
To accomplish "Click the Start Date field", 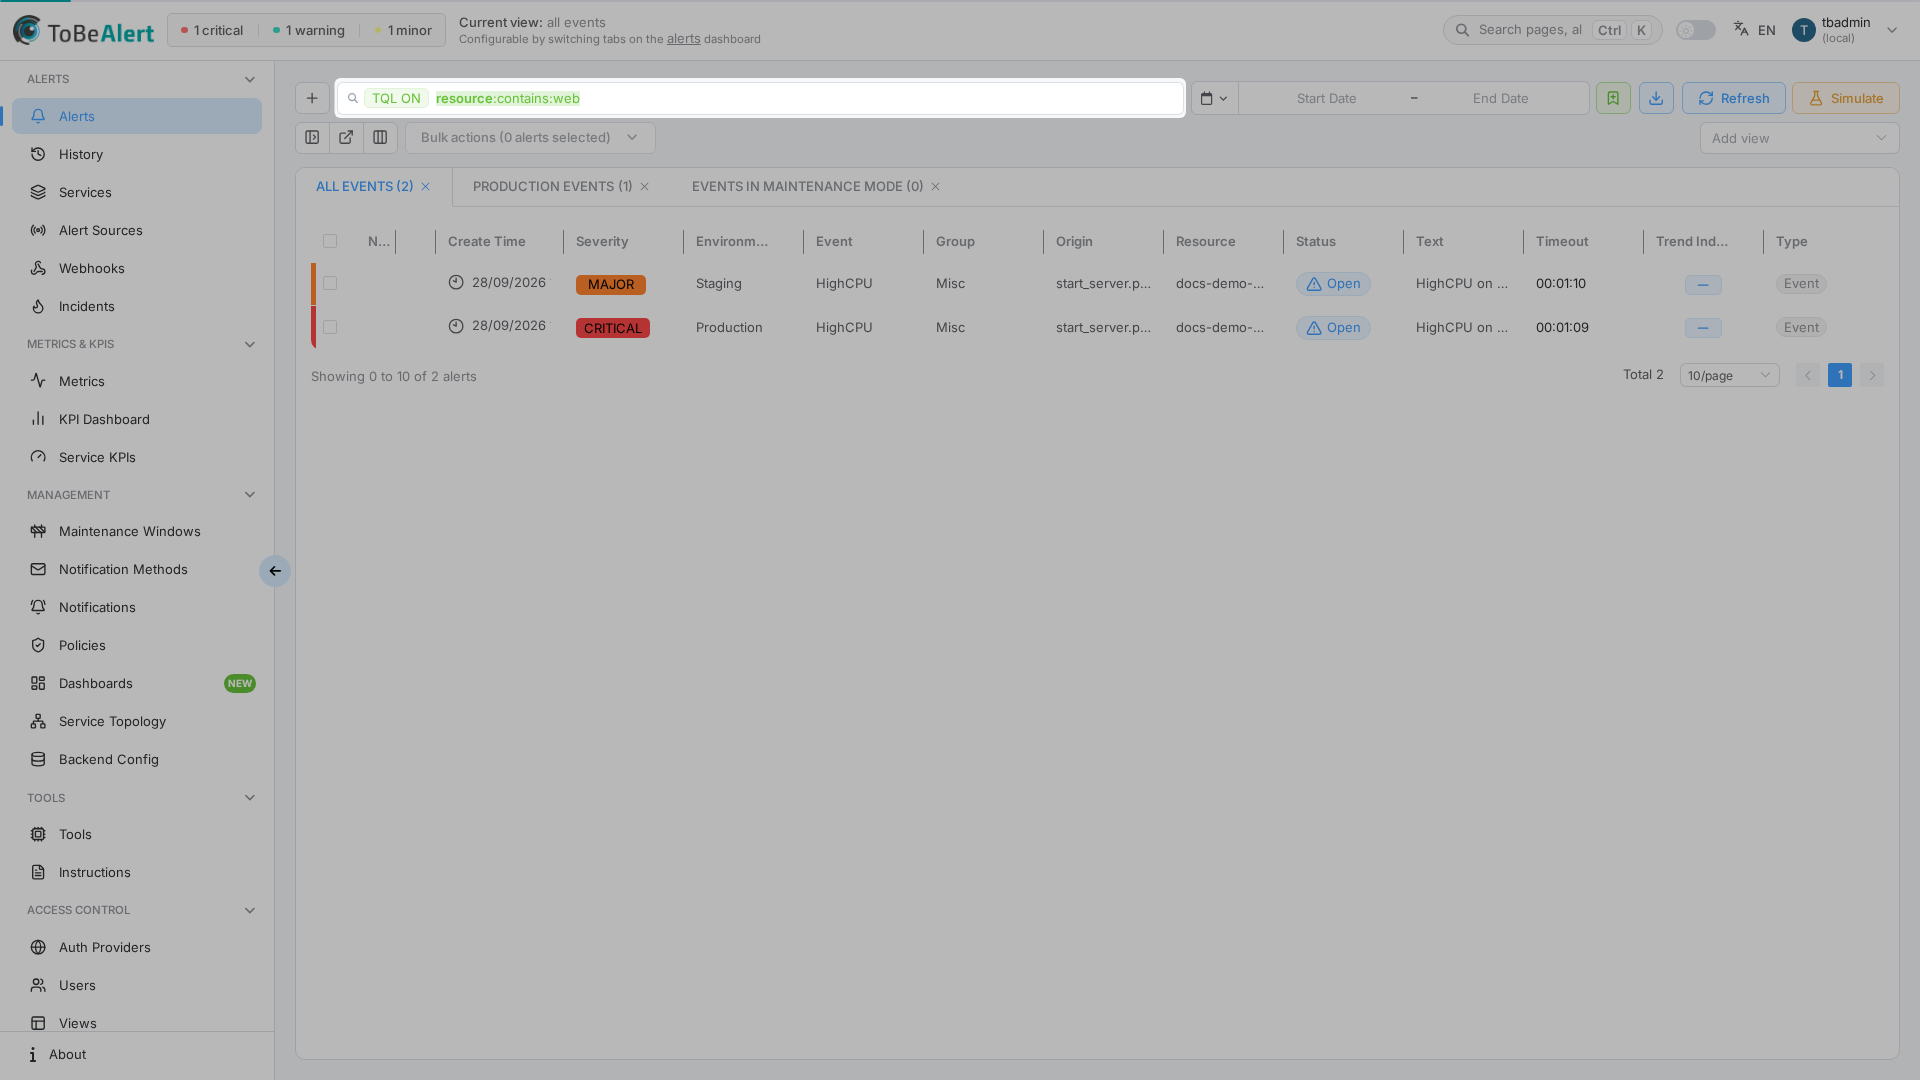I will click(1326, 98).
